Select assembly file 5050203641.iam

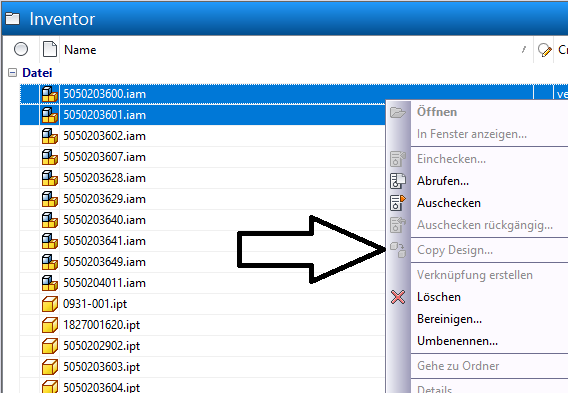coord(105,241)
